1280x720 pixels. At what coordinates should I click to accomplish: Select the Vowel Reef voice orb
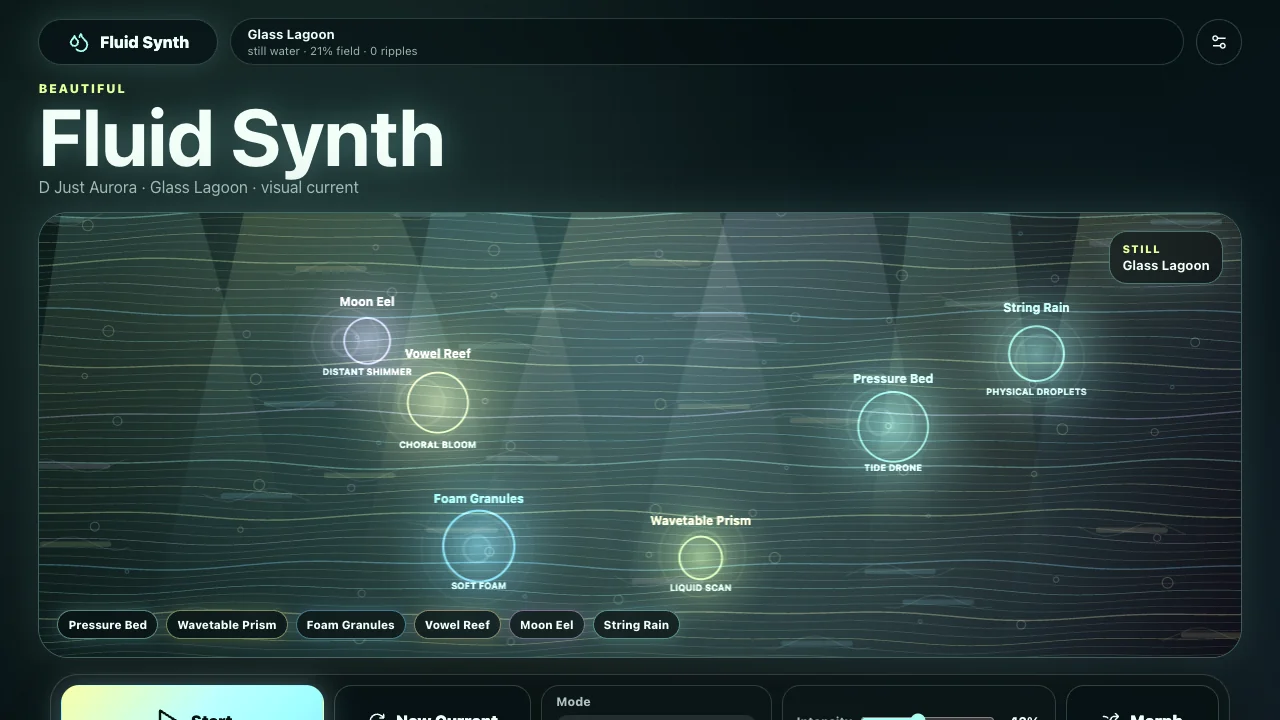[x=438, y=402]
